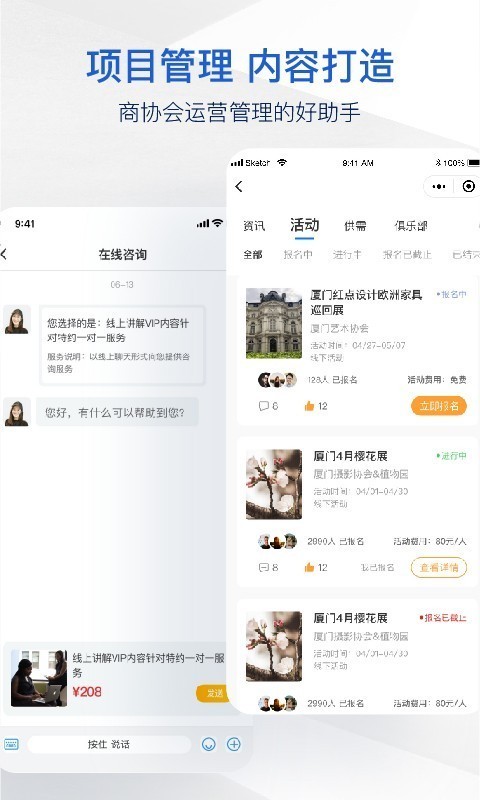
Task: Tap 查看详情 button
Action: click(x=439, y=567)
